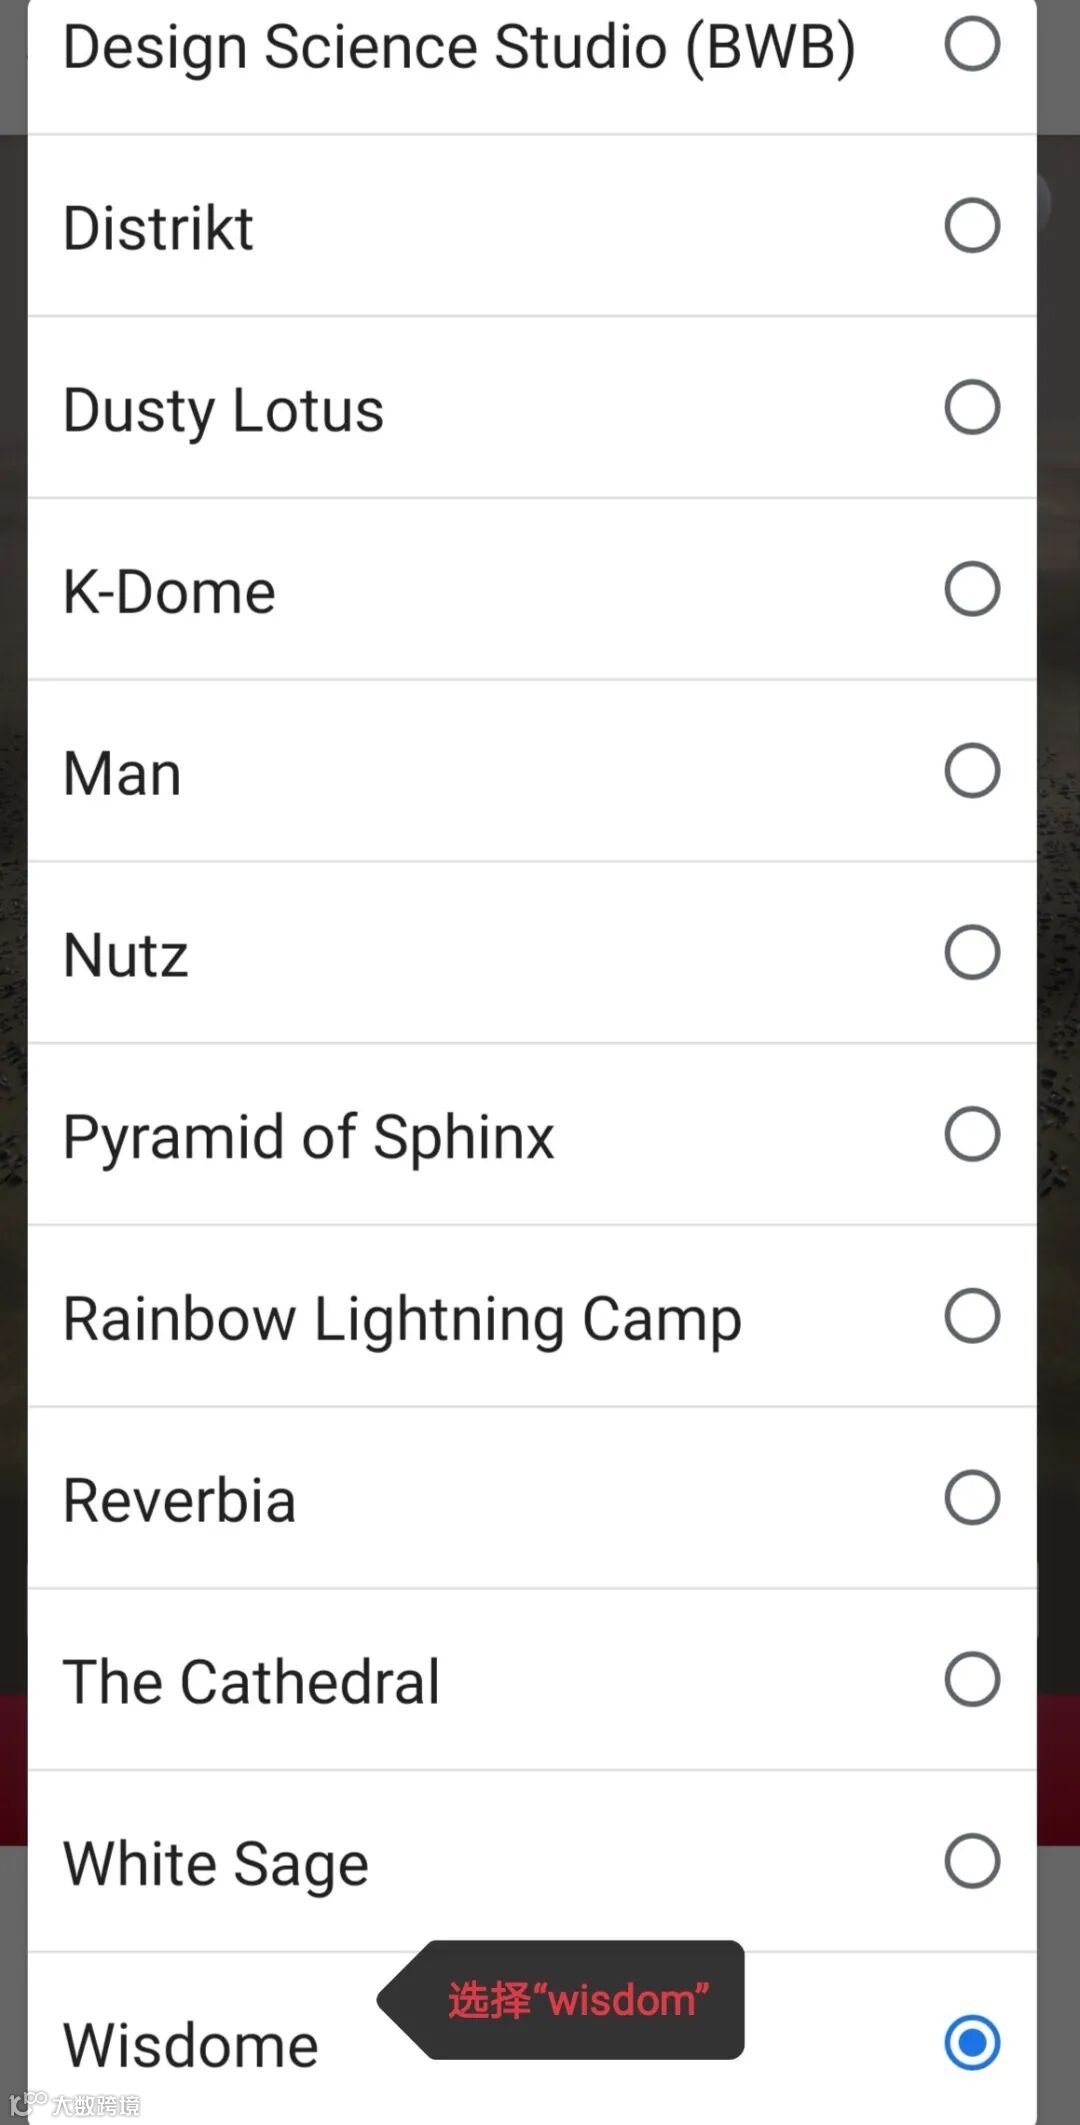Select the Nutz radio button

tap(972, 952)
